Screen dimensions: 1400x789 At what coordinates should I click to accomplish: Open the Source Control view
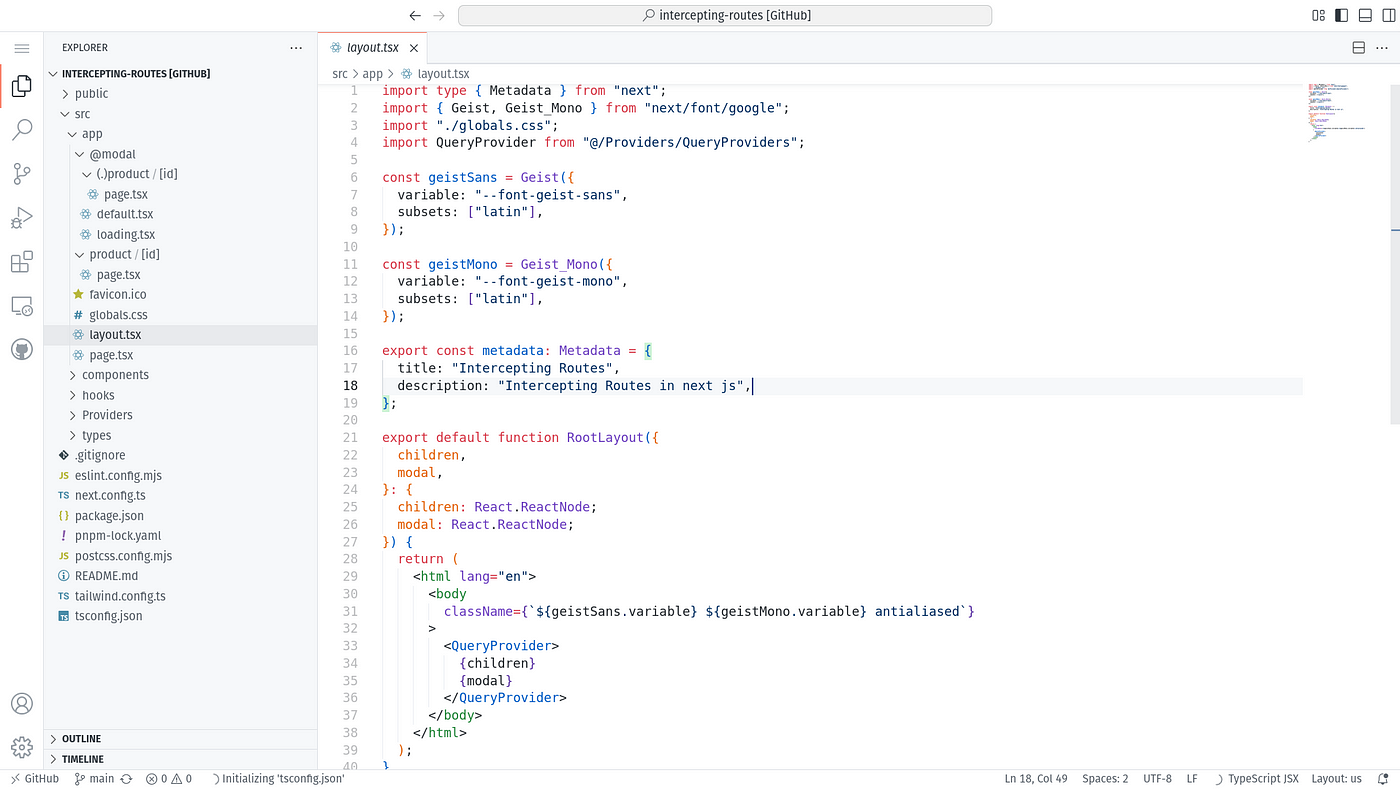click(21, 174)
